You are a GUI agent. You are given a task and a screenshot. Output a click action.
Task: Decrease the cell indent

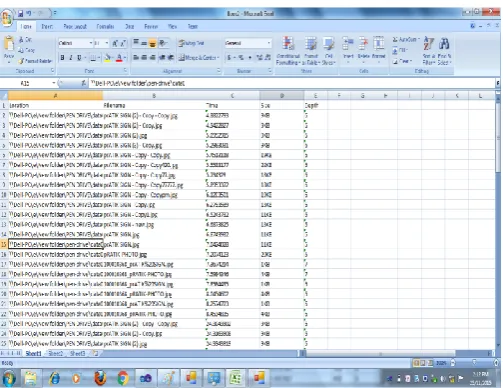pyautogui.click(x=162, y=58)
